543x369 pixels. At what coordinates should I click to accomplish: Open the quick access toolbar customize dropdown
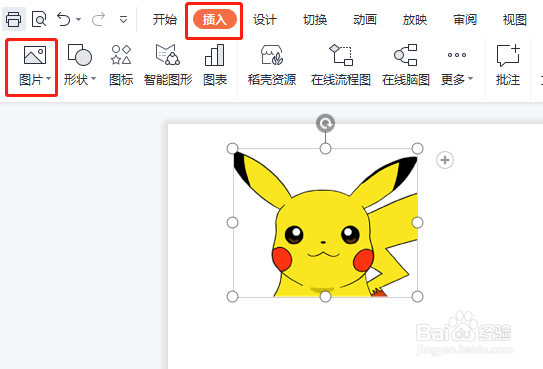click(x=123, y=20)
